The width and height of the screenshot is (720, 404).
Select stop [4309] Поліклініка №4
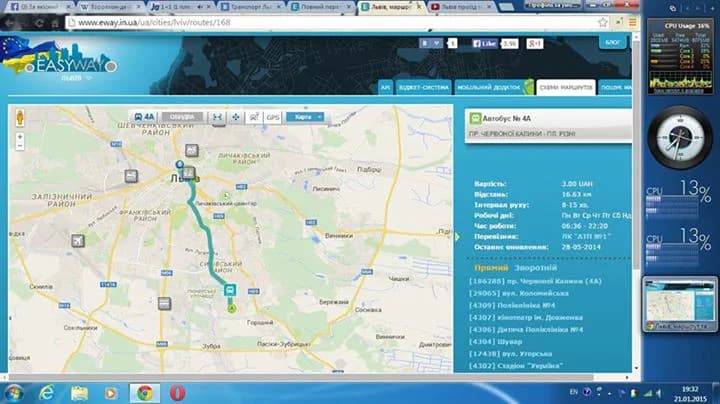(x=512, y=305)
